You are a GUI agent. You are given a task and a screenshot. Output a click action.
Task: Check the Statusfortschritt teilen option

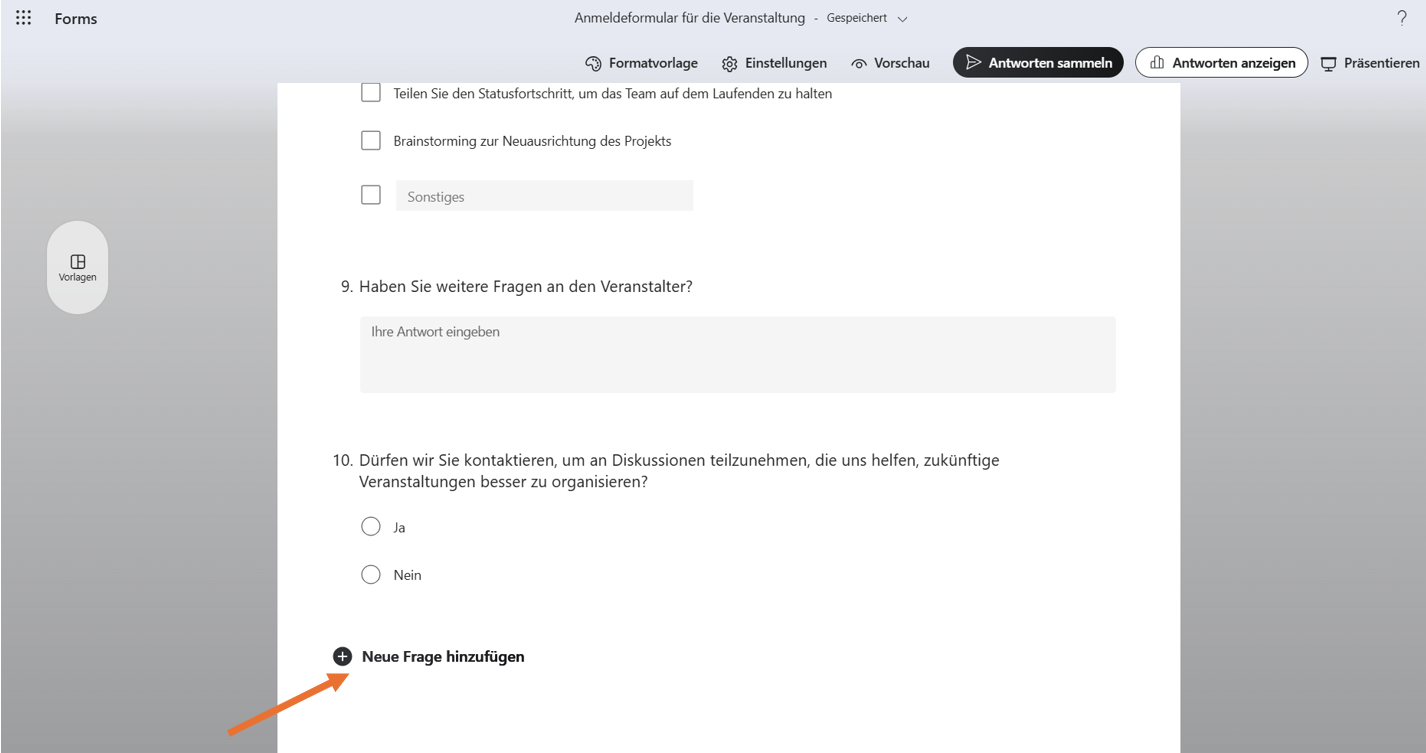pyautogui.click(x=371, y=93)
